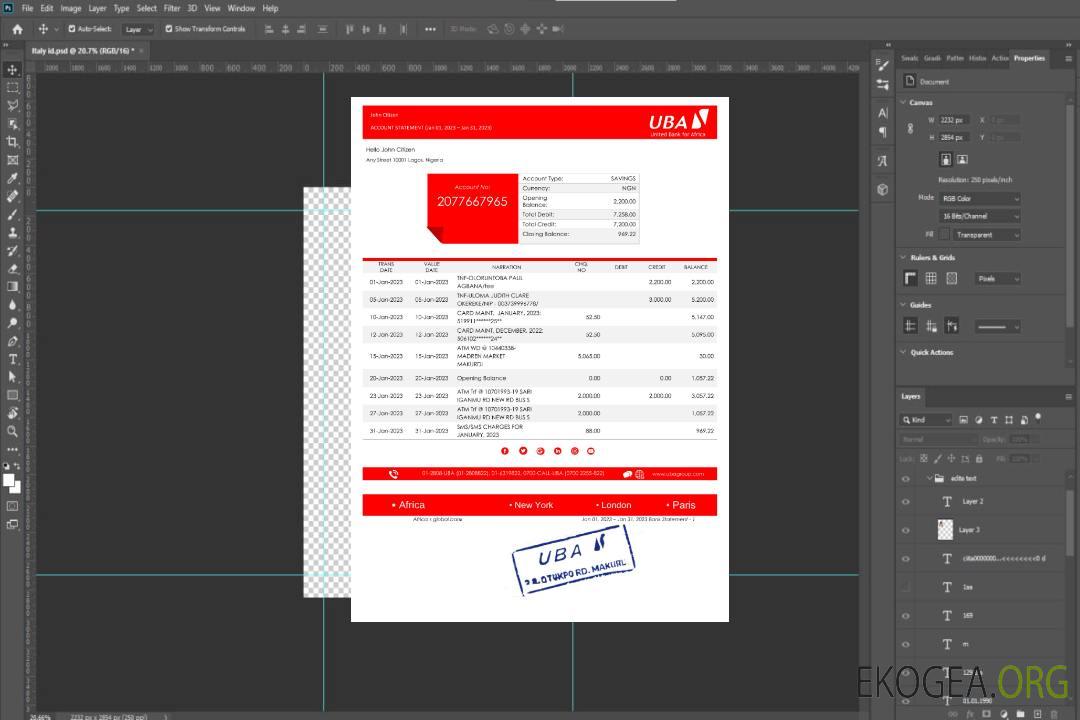Select the Hand tool
Screen dimensions: 1080x720
point(12,413)
